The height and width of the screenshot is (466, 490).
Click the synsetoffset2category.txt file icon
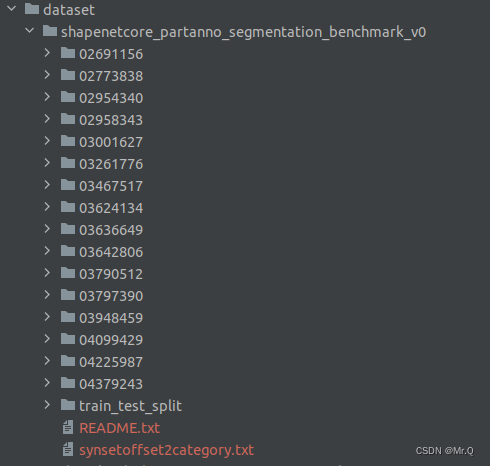(68, 449)
